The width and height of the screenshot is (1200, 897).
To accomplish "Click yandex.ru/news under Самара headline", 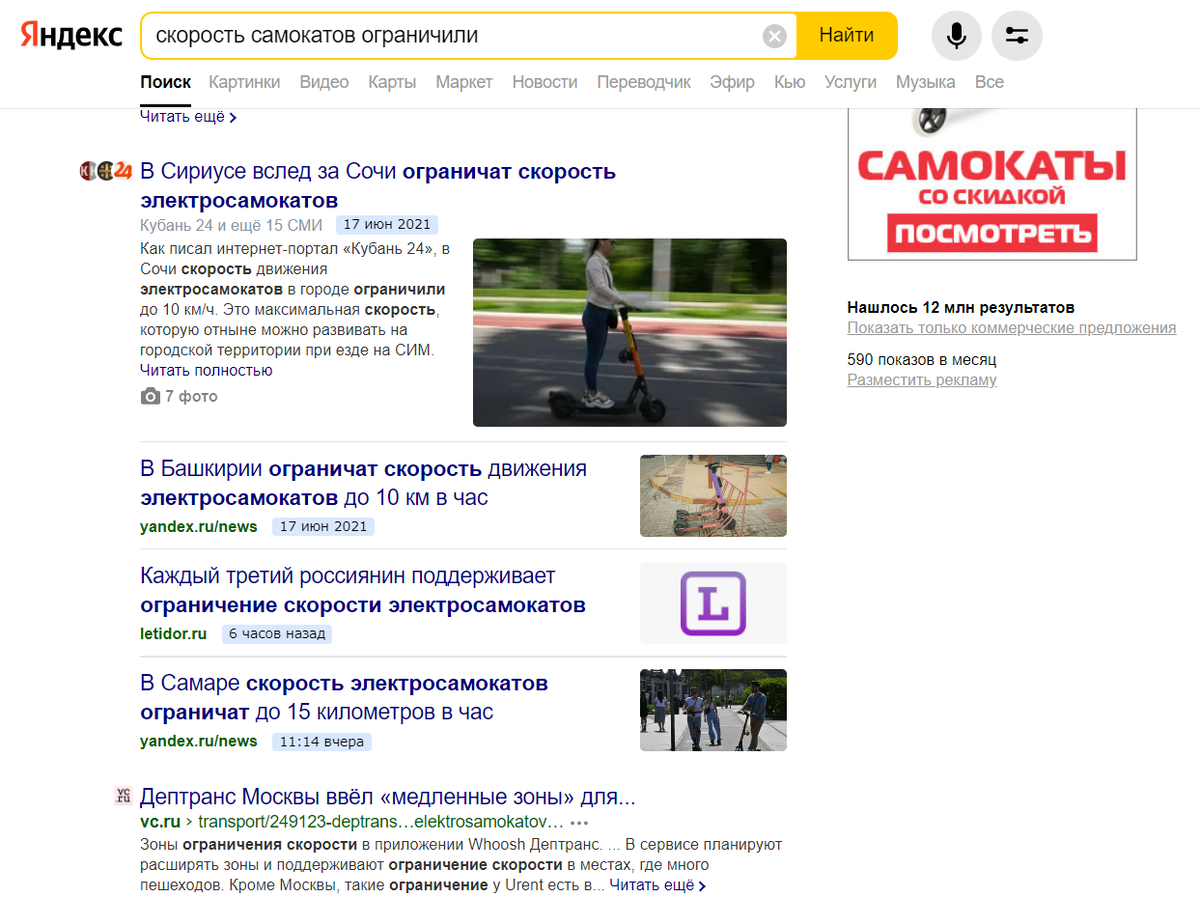I will click(x=198, y=741).
